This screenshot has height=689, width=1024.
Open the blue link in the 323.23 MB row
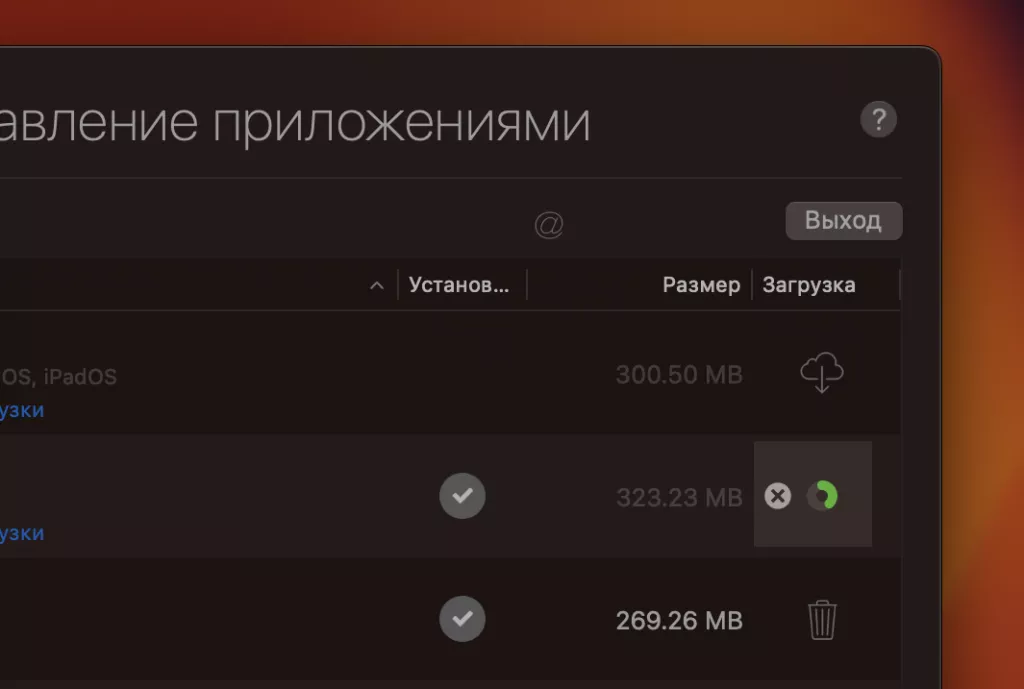(20, 533)
